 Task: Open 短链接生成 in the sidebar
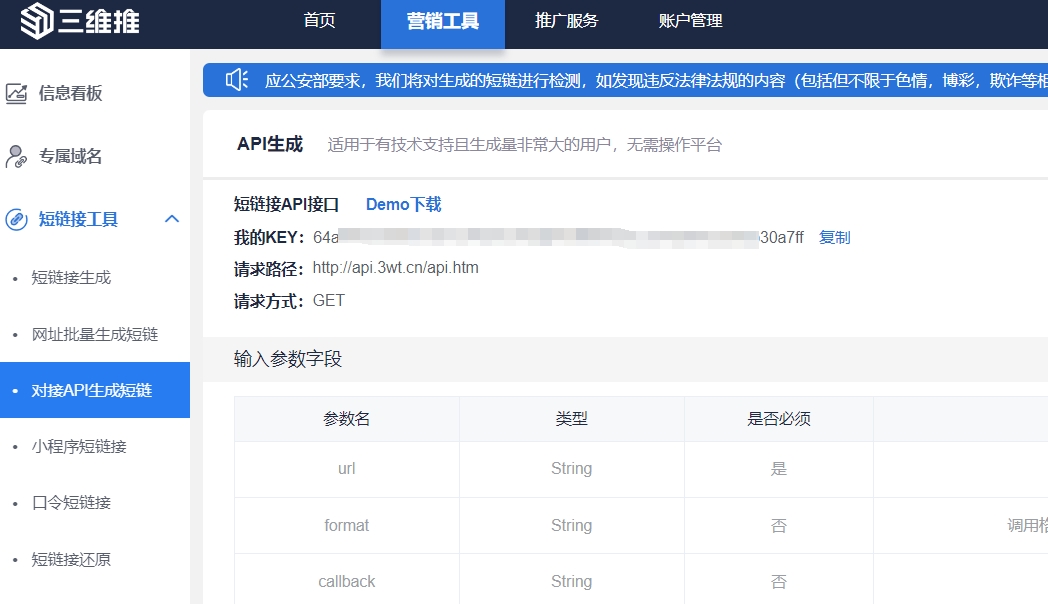(x=71, y=278)
